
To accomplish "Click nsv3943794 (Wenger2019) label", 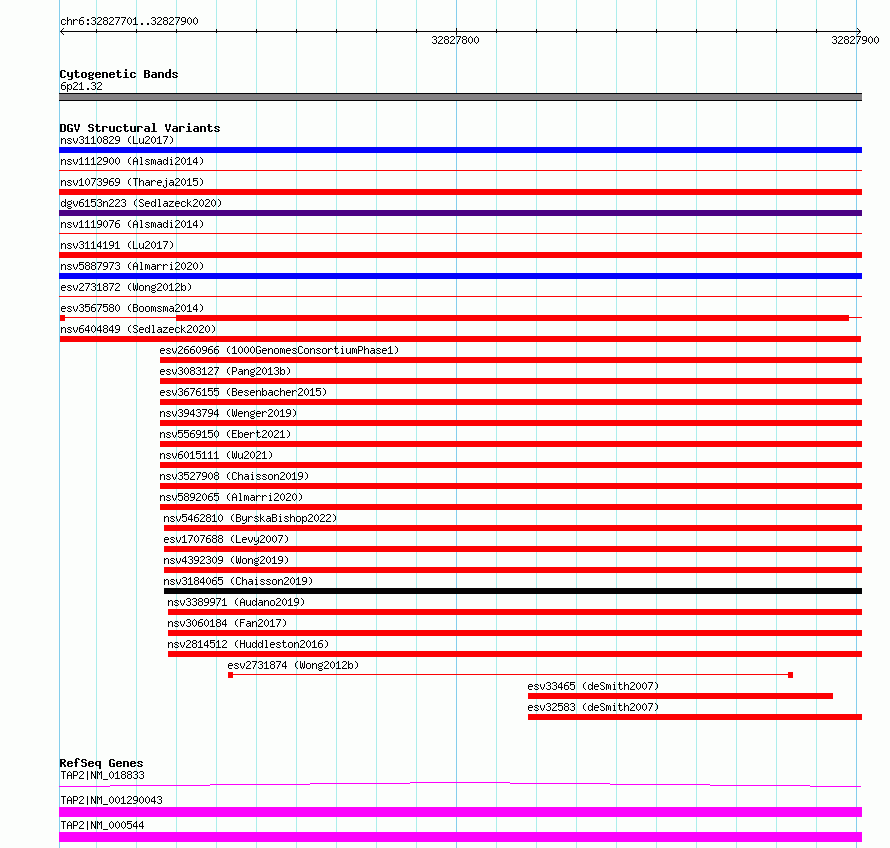I will pyautogui.click(x=228, y=413).
